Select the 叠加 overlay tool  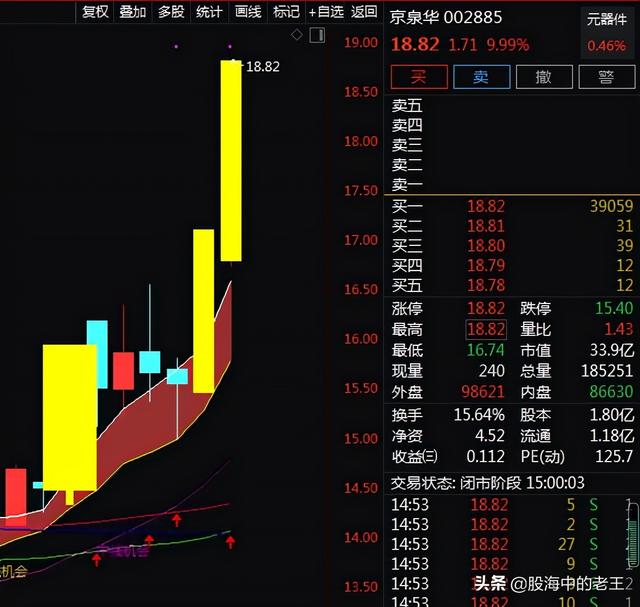tap(133, 12)
